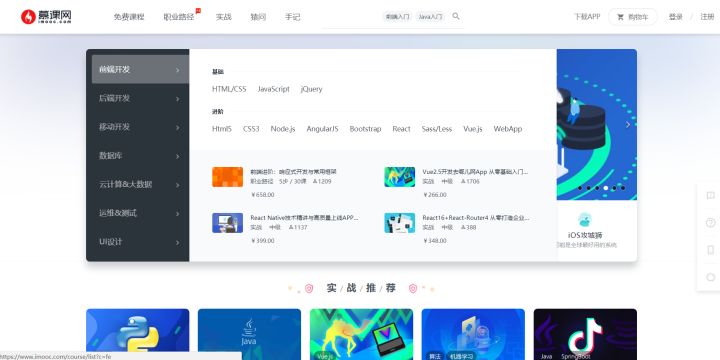Open the JavaScript topic link
The image size is (720, 360).
tap(274, 89)
